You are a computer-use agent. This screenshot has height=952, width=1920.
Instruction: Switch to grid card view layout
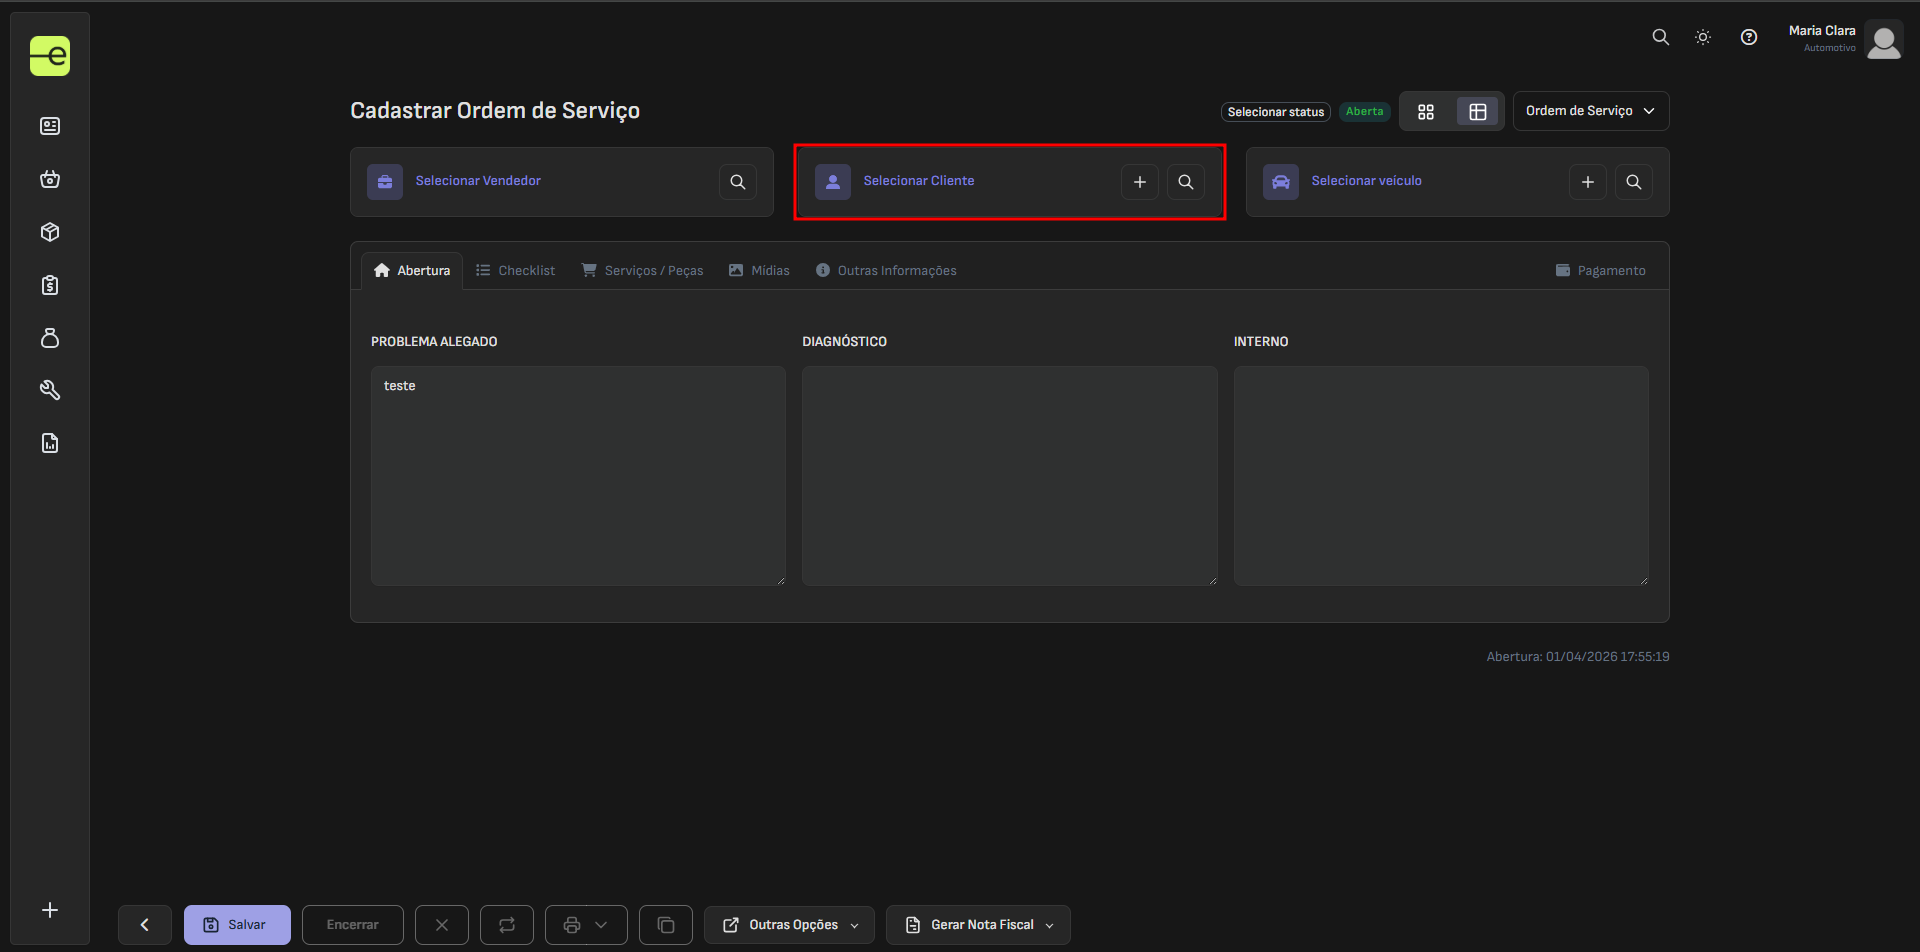tap(1426, 112)
